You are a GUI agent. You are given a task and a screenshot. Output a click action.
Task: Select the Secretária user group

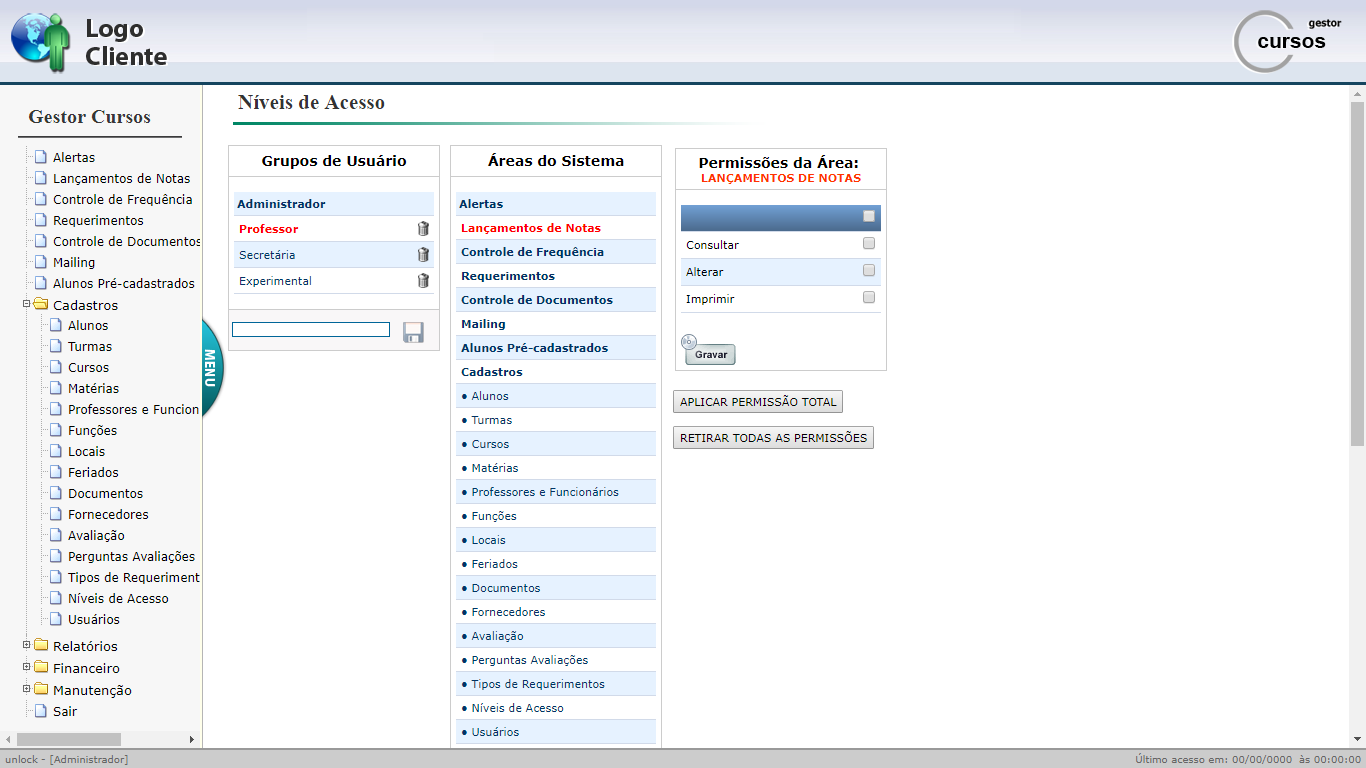(267, 255)
